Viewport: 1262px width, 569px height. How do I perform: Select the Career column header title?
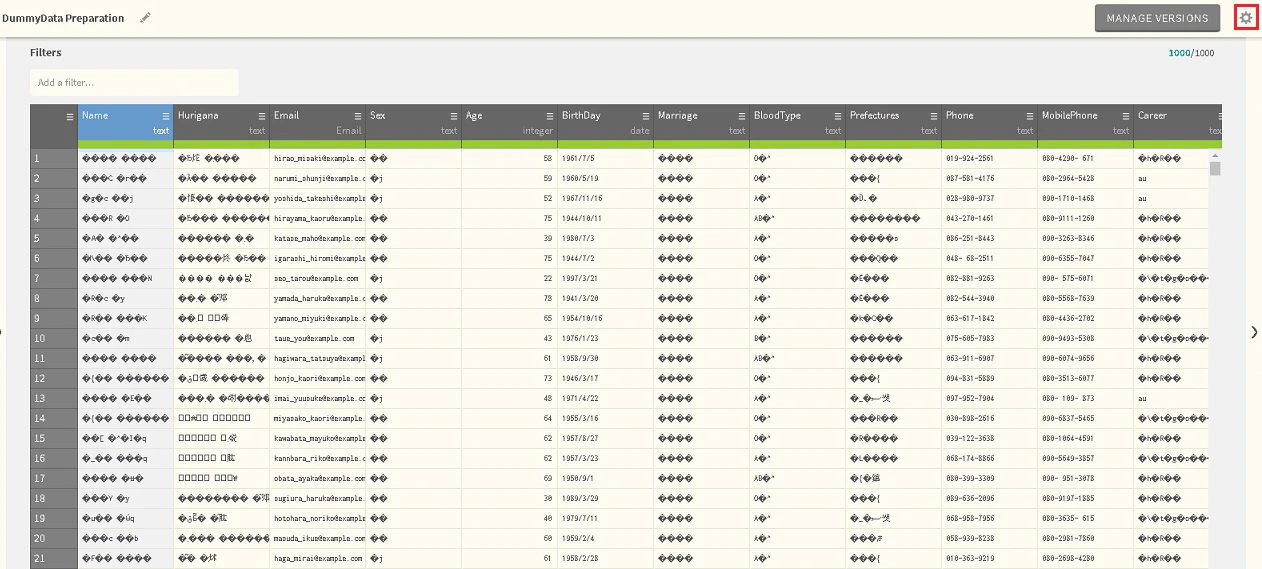1152,116
